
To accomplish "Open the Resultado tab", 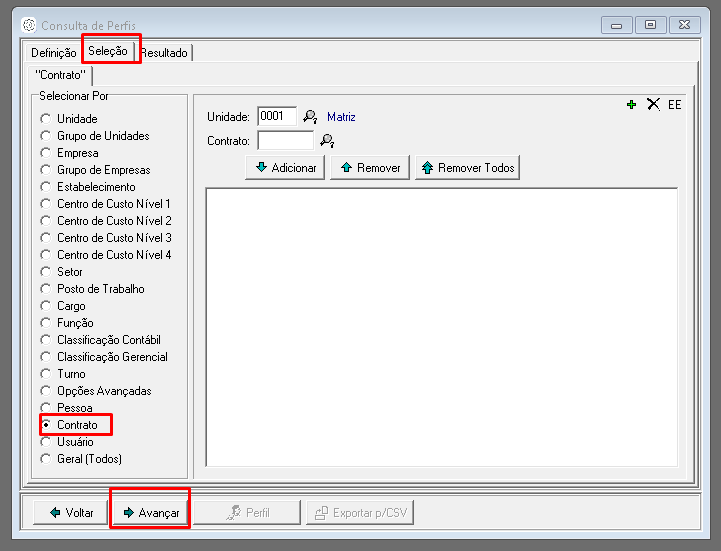I will pos(164,53).
